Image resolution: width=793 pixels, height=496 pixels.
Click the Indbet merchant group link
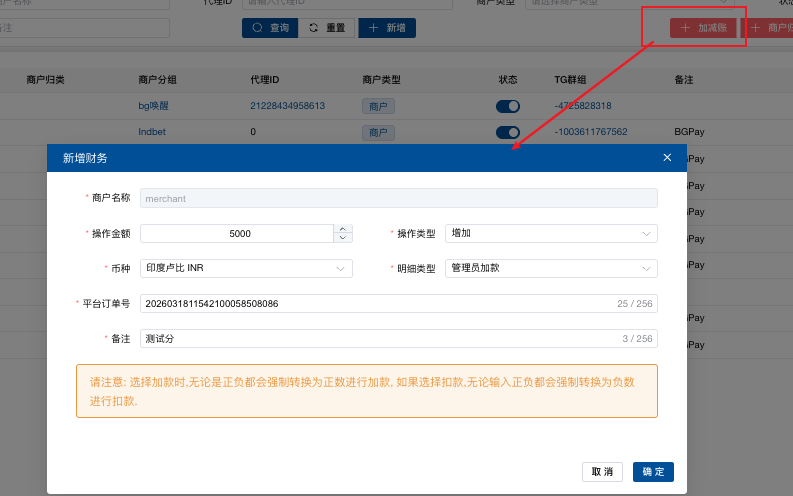point(154,132)
